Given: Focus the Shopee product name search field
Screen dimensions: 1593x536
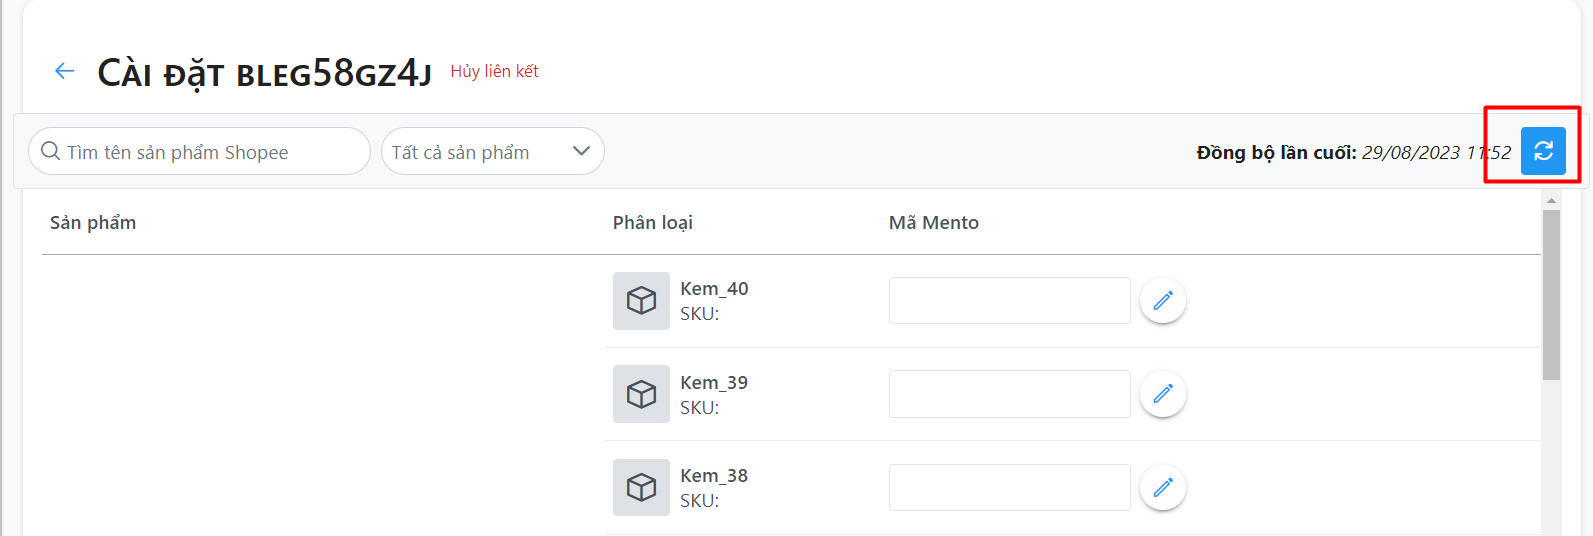Looking at the screenshot, I should pyautogui.click(x=210, y=152).
